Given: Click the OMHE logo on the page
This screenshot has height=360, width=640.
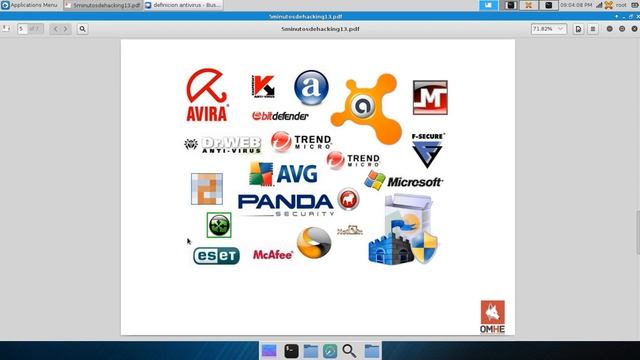Looking at the screenshot, I should point(492,317).
